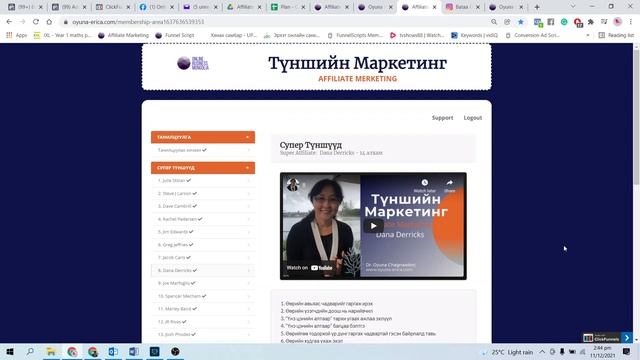This screenshot has height=360, width=640.
Task: Open the browser home page icon
Action: 49,22
